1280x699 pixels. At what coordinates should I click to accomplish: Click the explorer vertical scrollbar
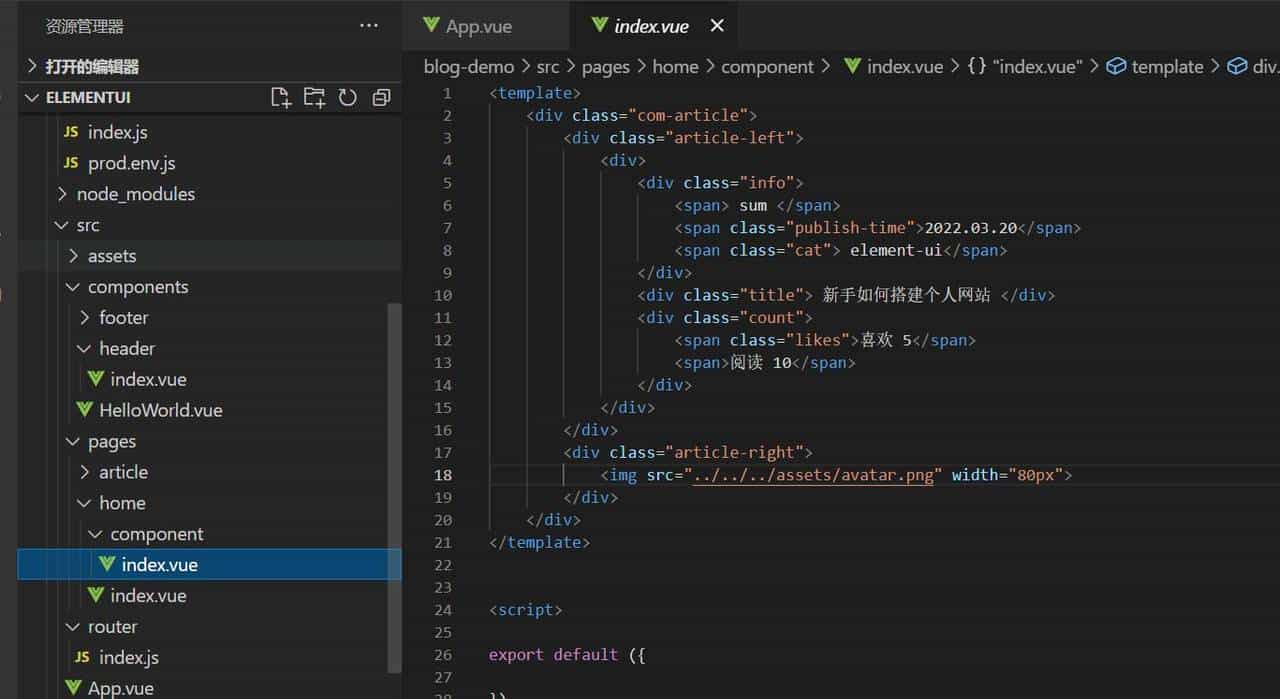[394, 480]
